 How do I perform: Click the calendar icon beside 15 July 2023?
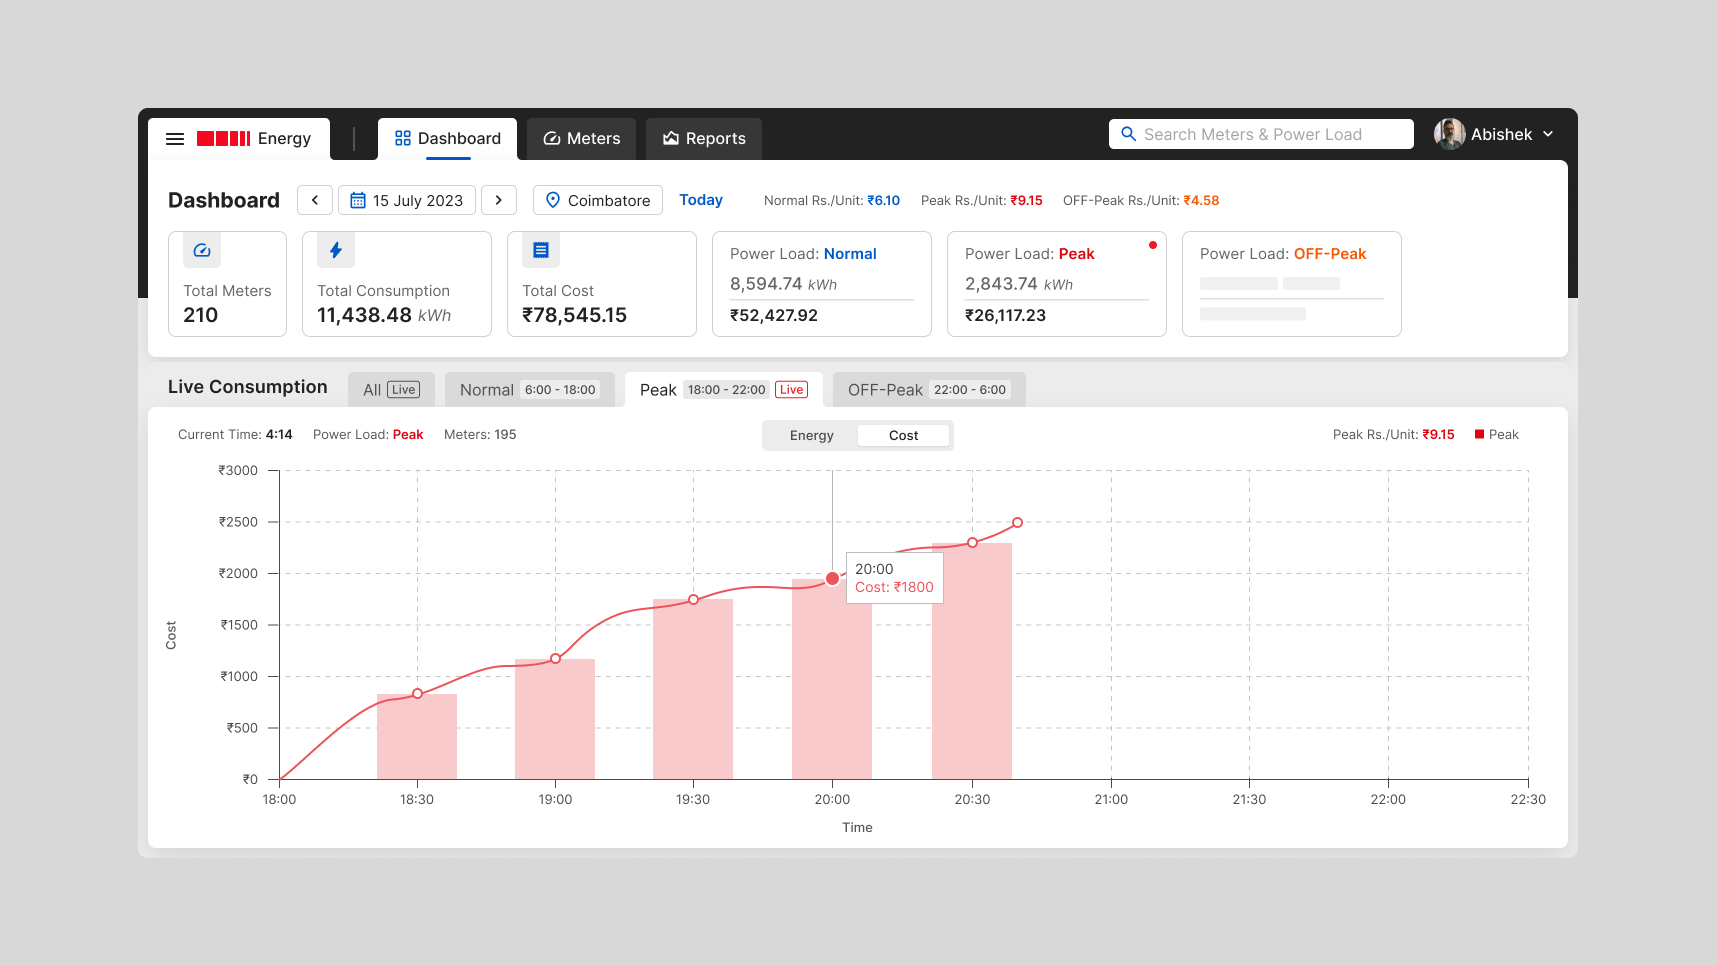[358, 201]
